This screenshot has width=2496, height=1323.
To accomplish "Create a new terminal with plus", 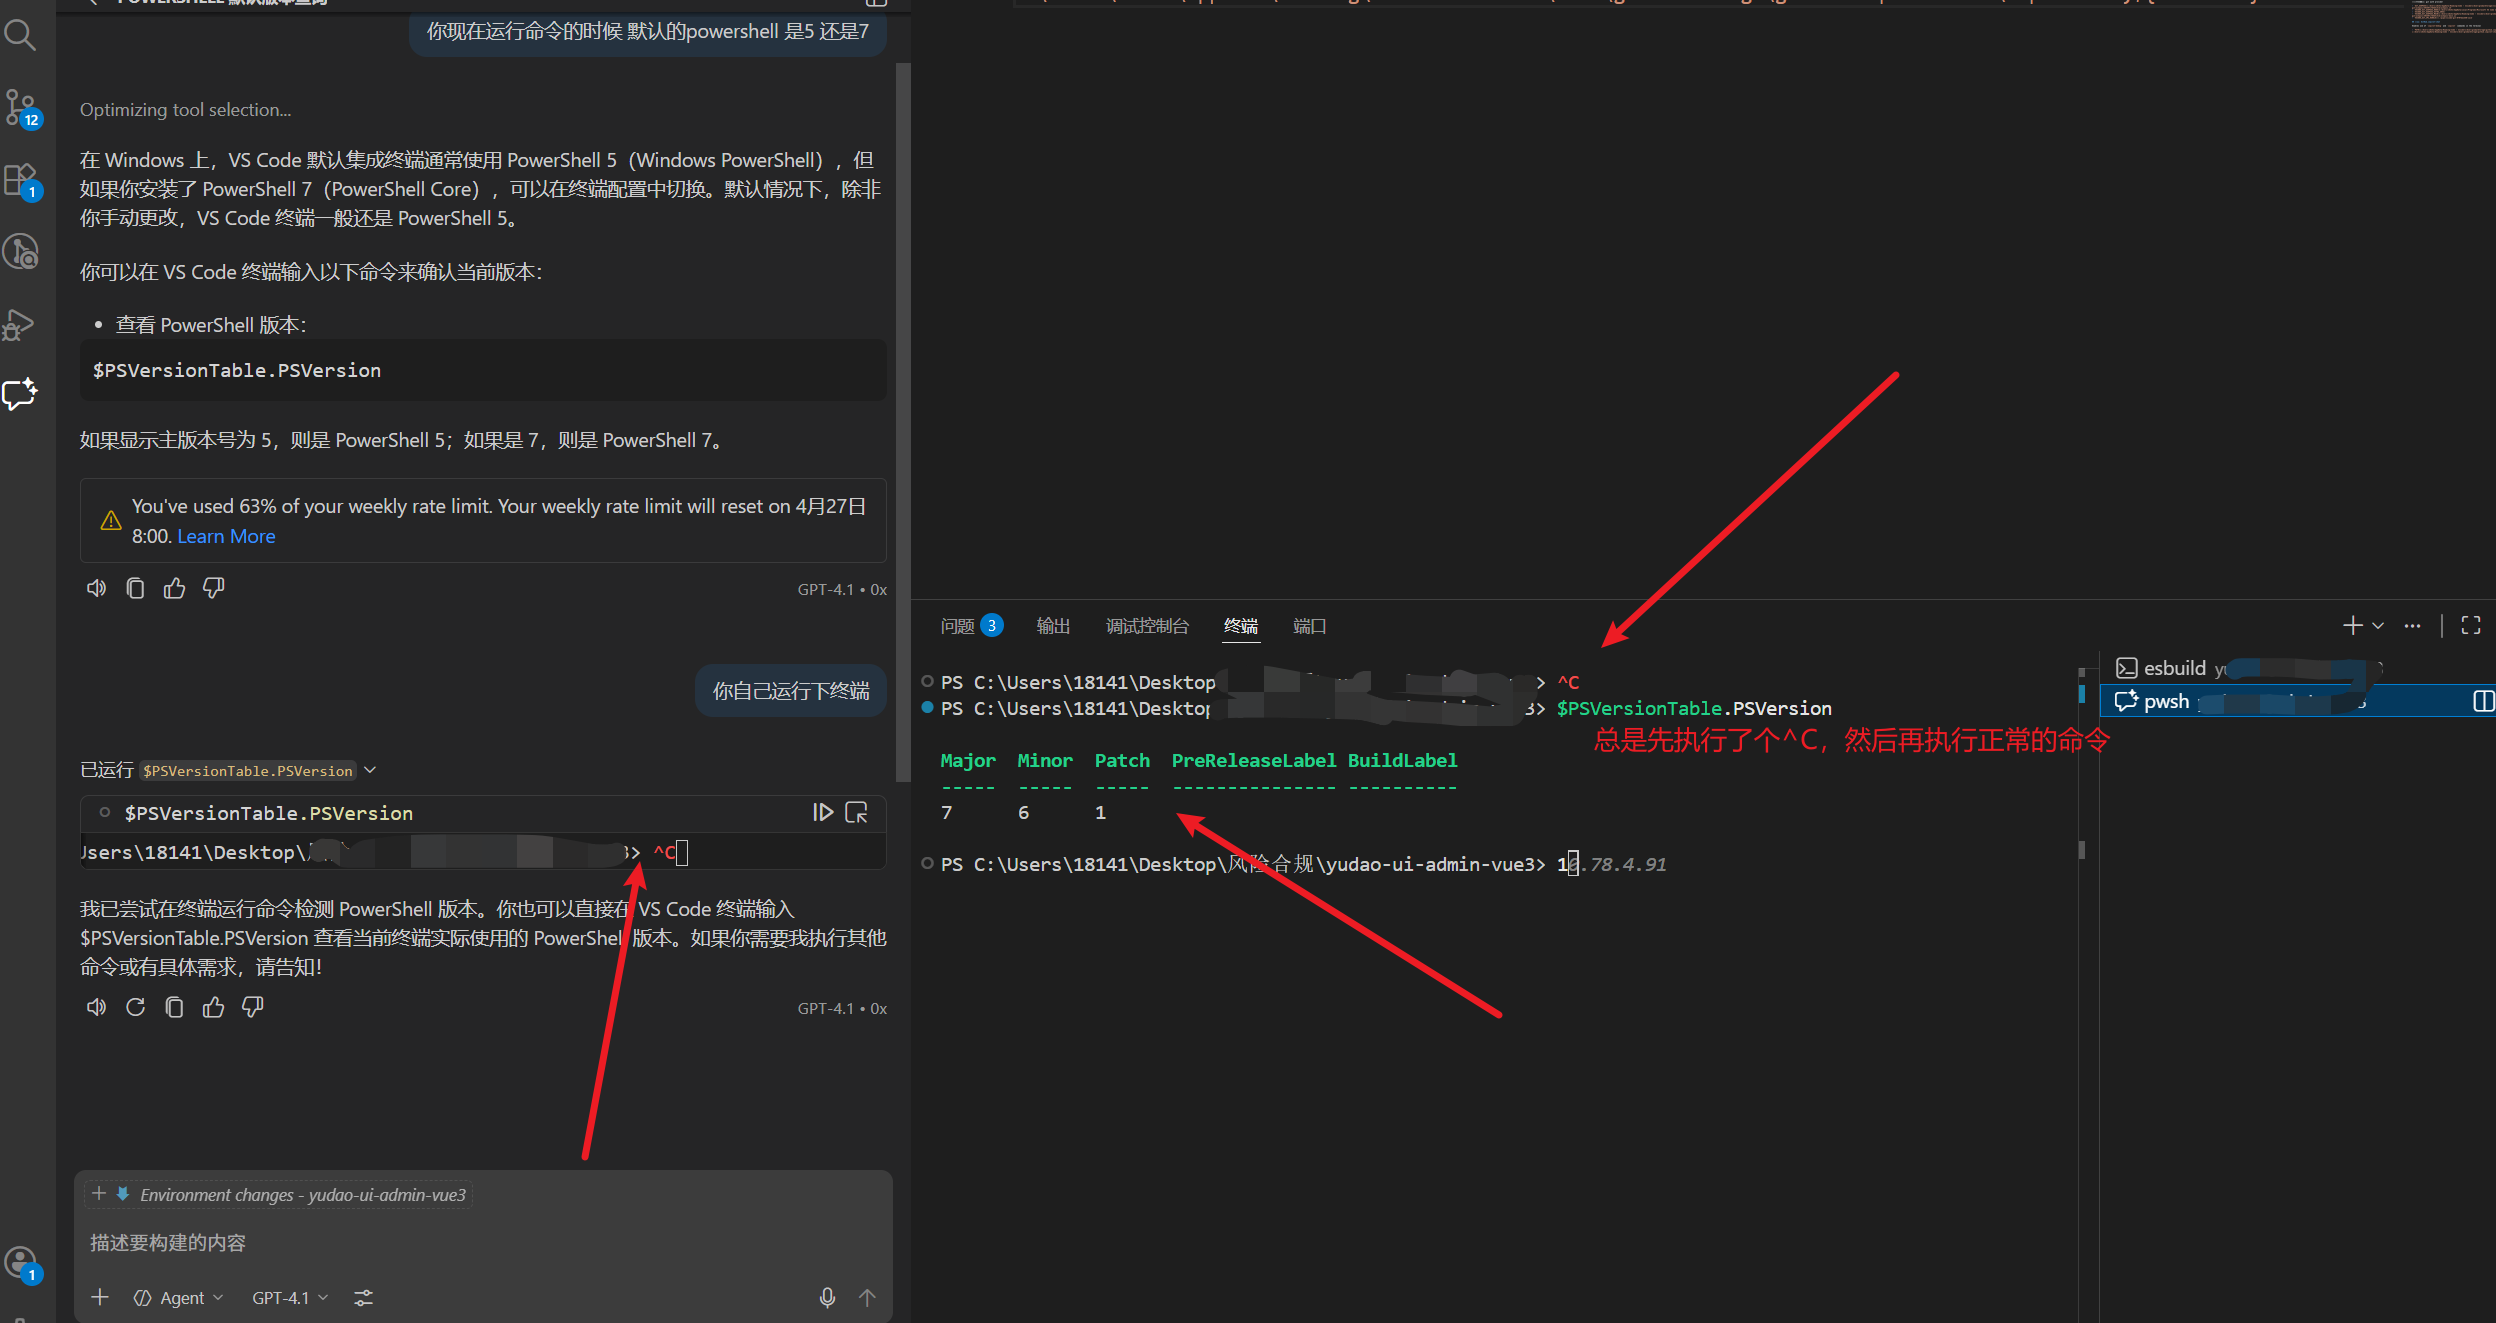I will tap(2353, 625).
